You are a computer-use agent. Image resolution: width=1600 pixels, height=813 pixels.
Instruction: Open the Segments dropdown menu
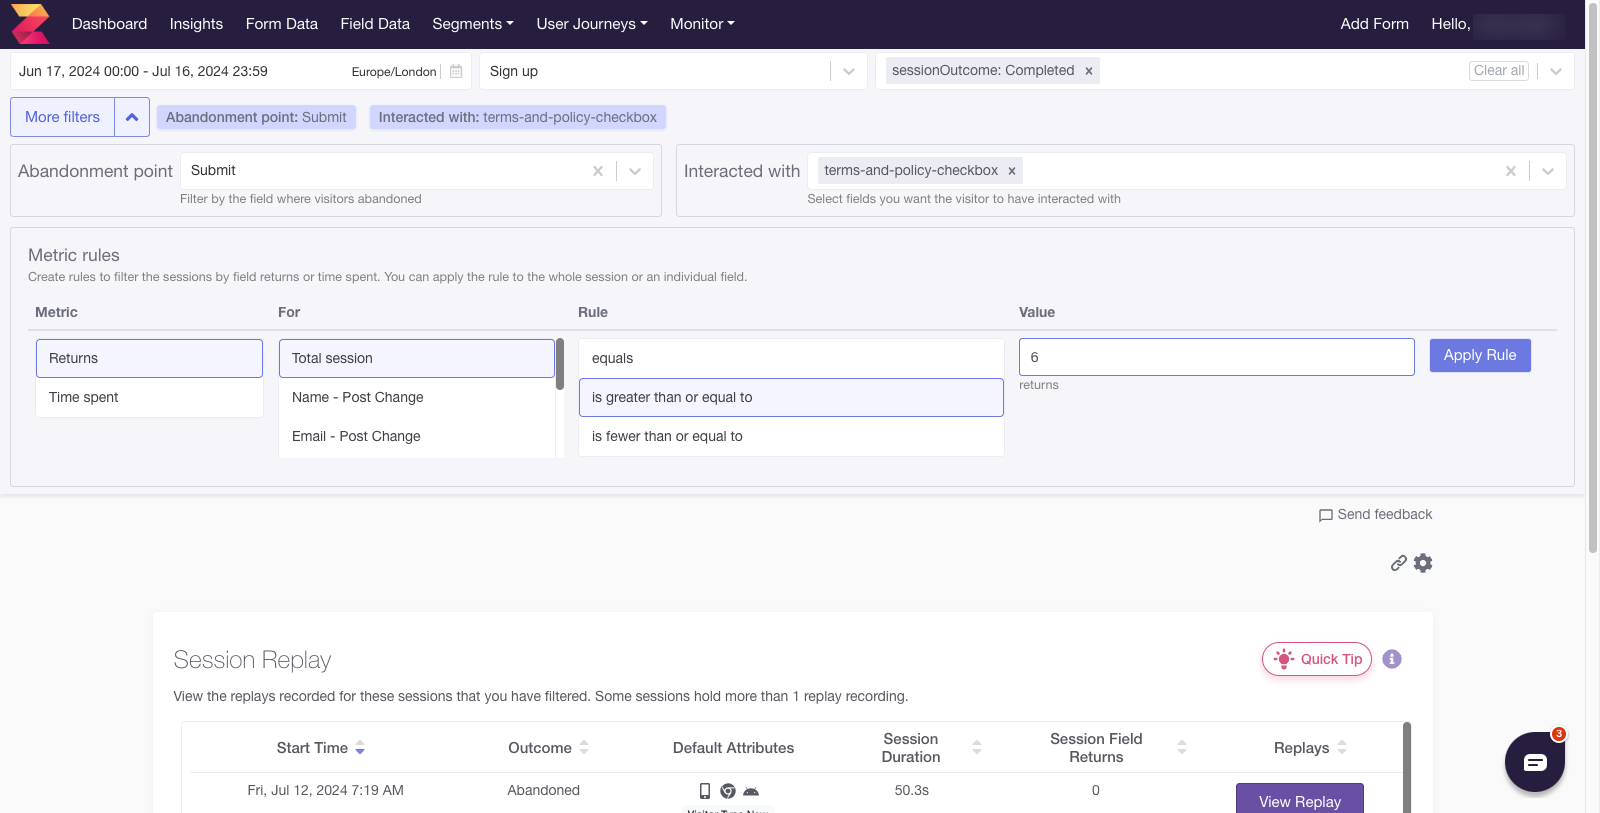(x=473, y=24)
